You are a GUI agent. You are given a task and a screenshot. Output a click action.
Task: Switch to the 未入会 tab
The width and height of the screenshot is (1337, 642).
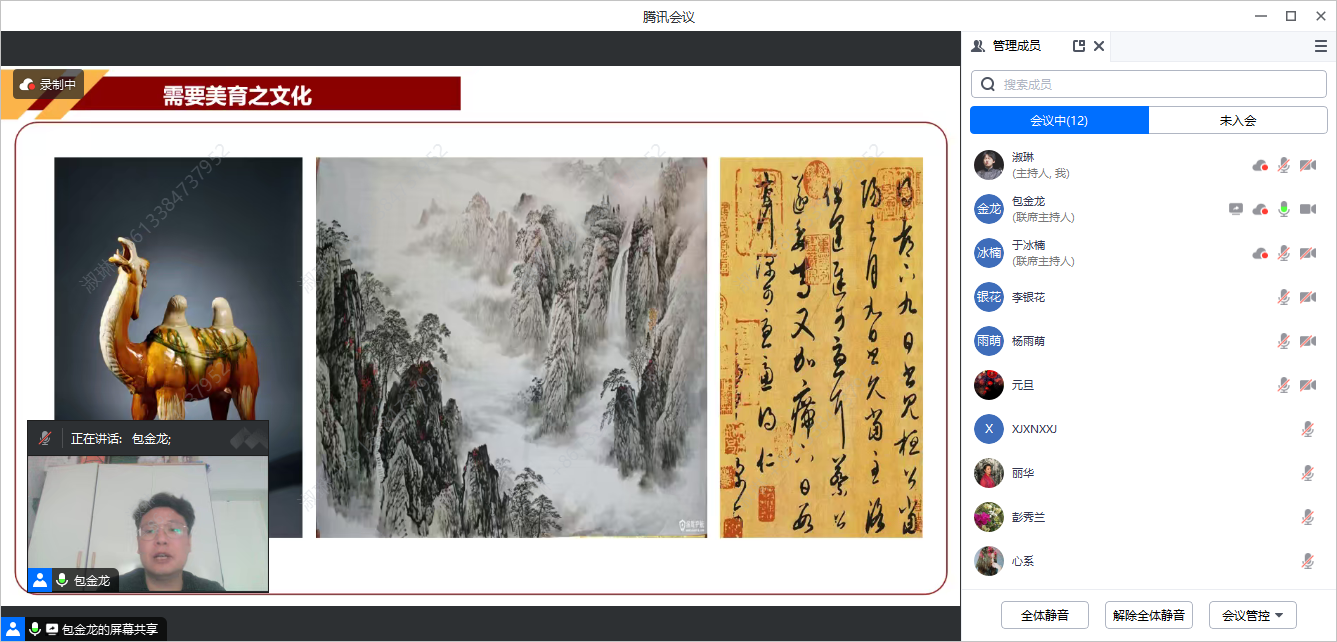[x=1237, y=120]
